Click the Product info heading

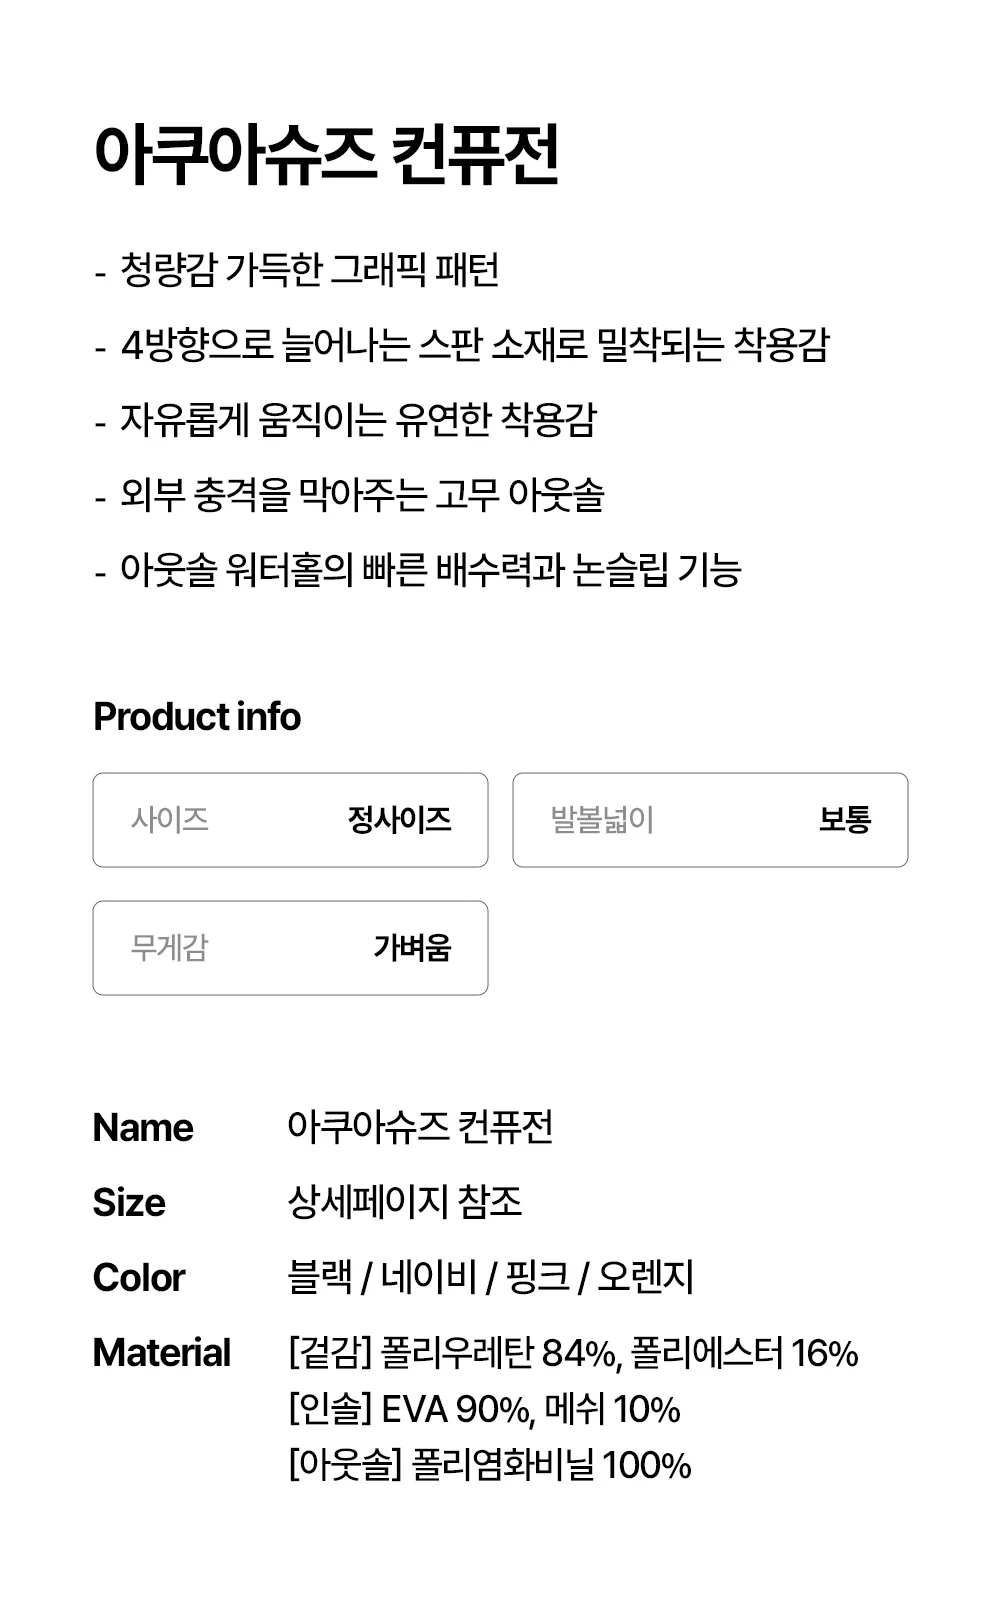197,717
